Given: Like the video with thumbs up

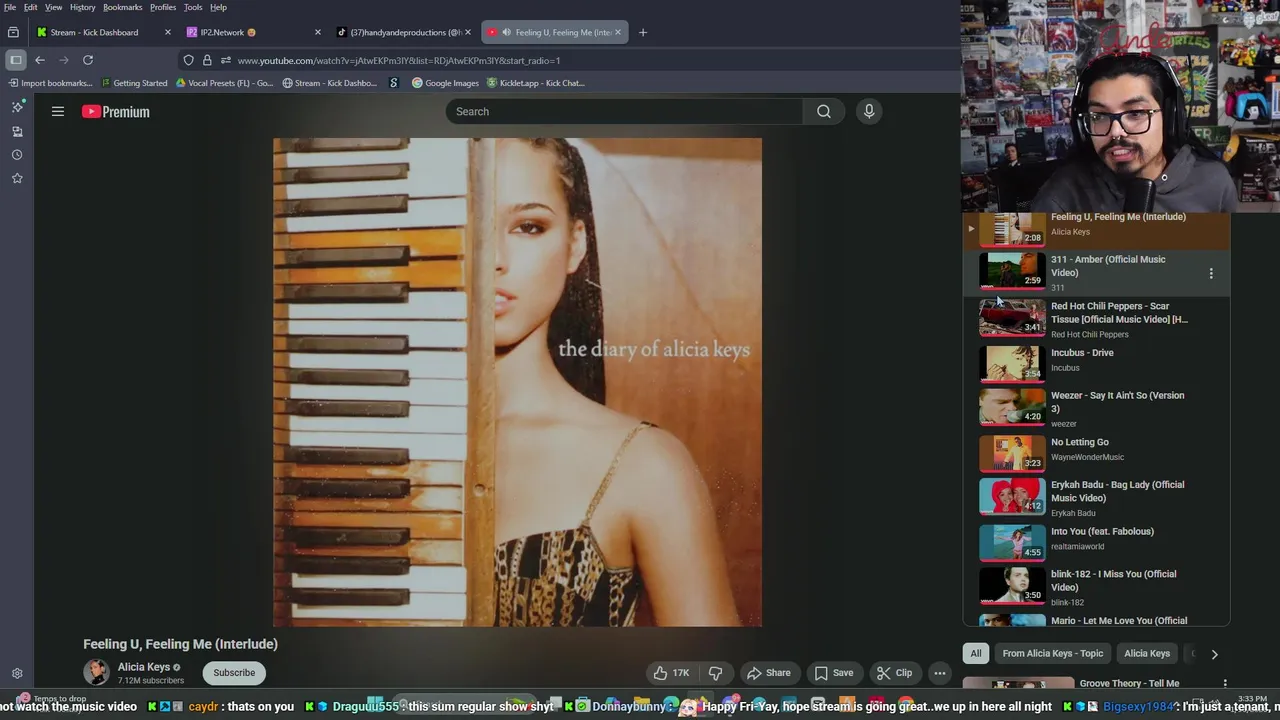Looking at the screenshot, I should (672, 673).
